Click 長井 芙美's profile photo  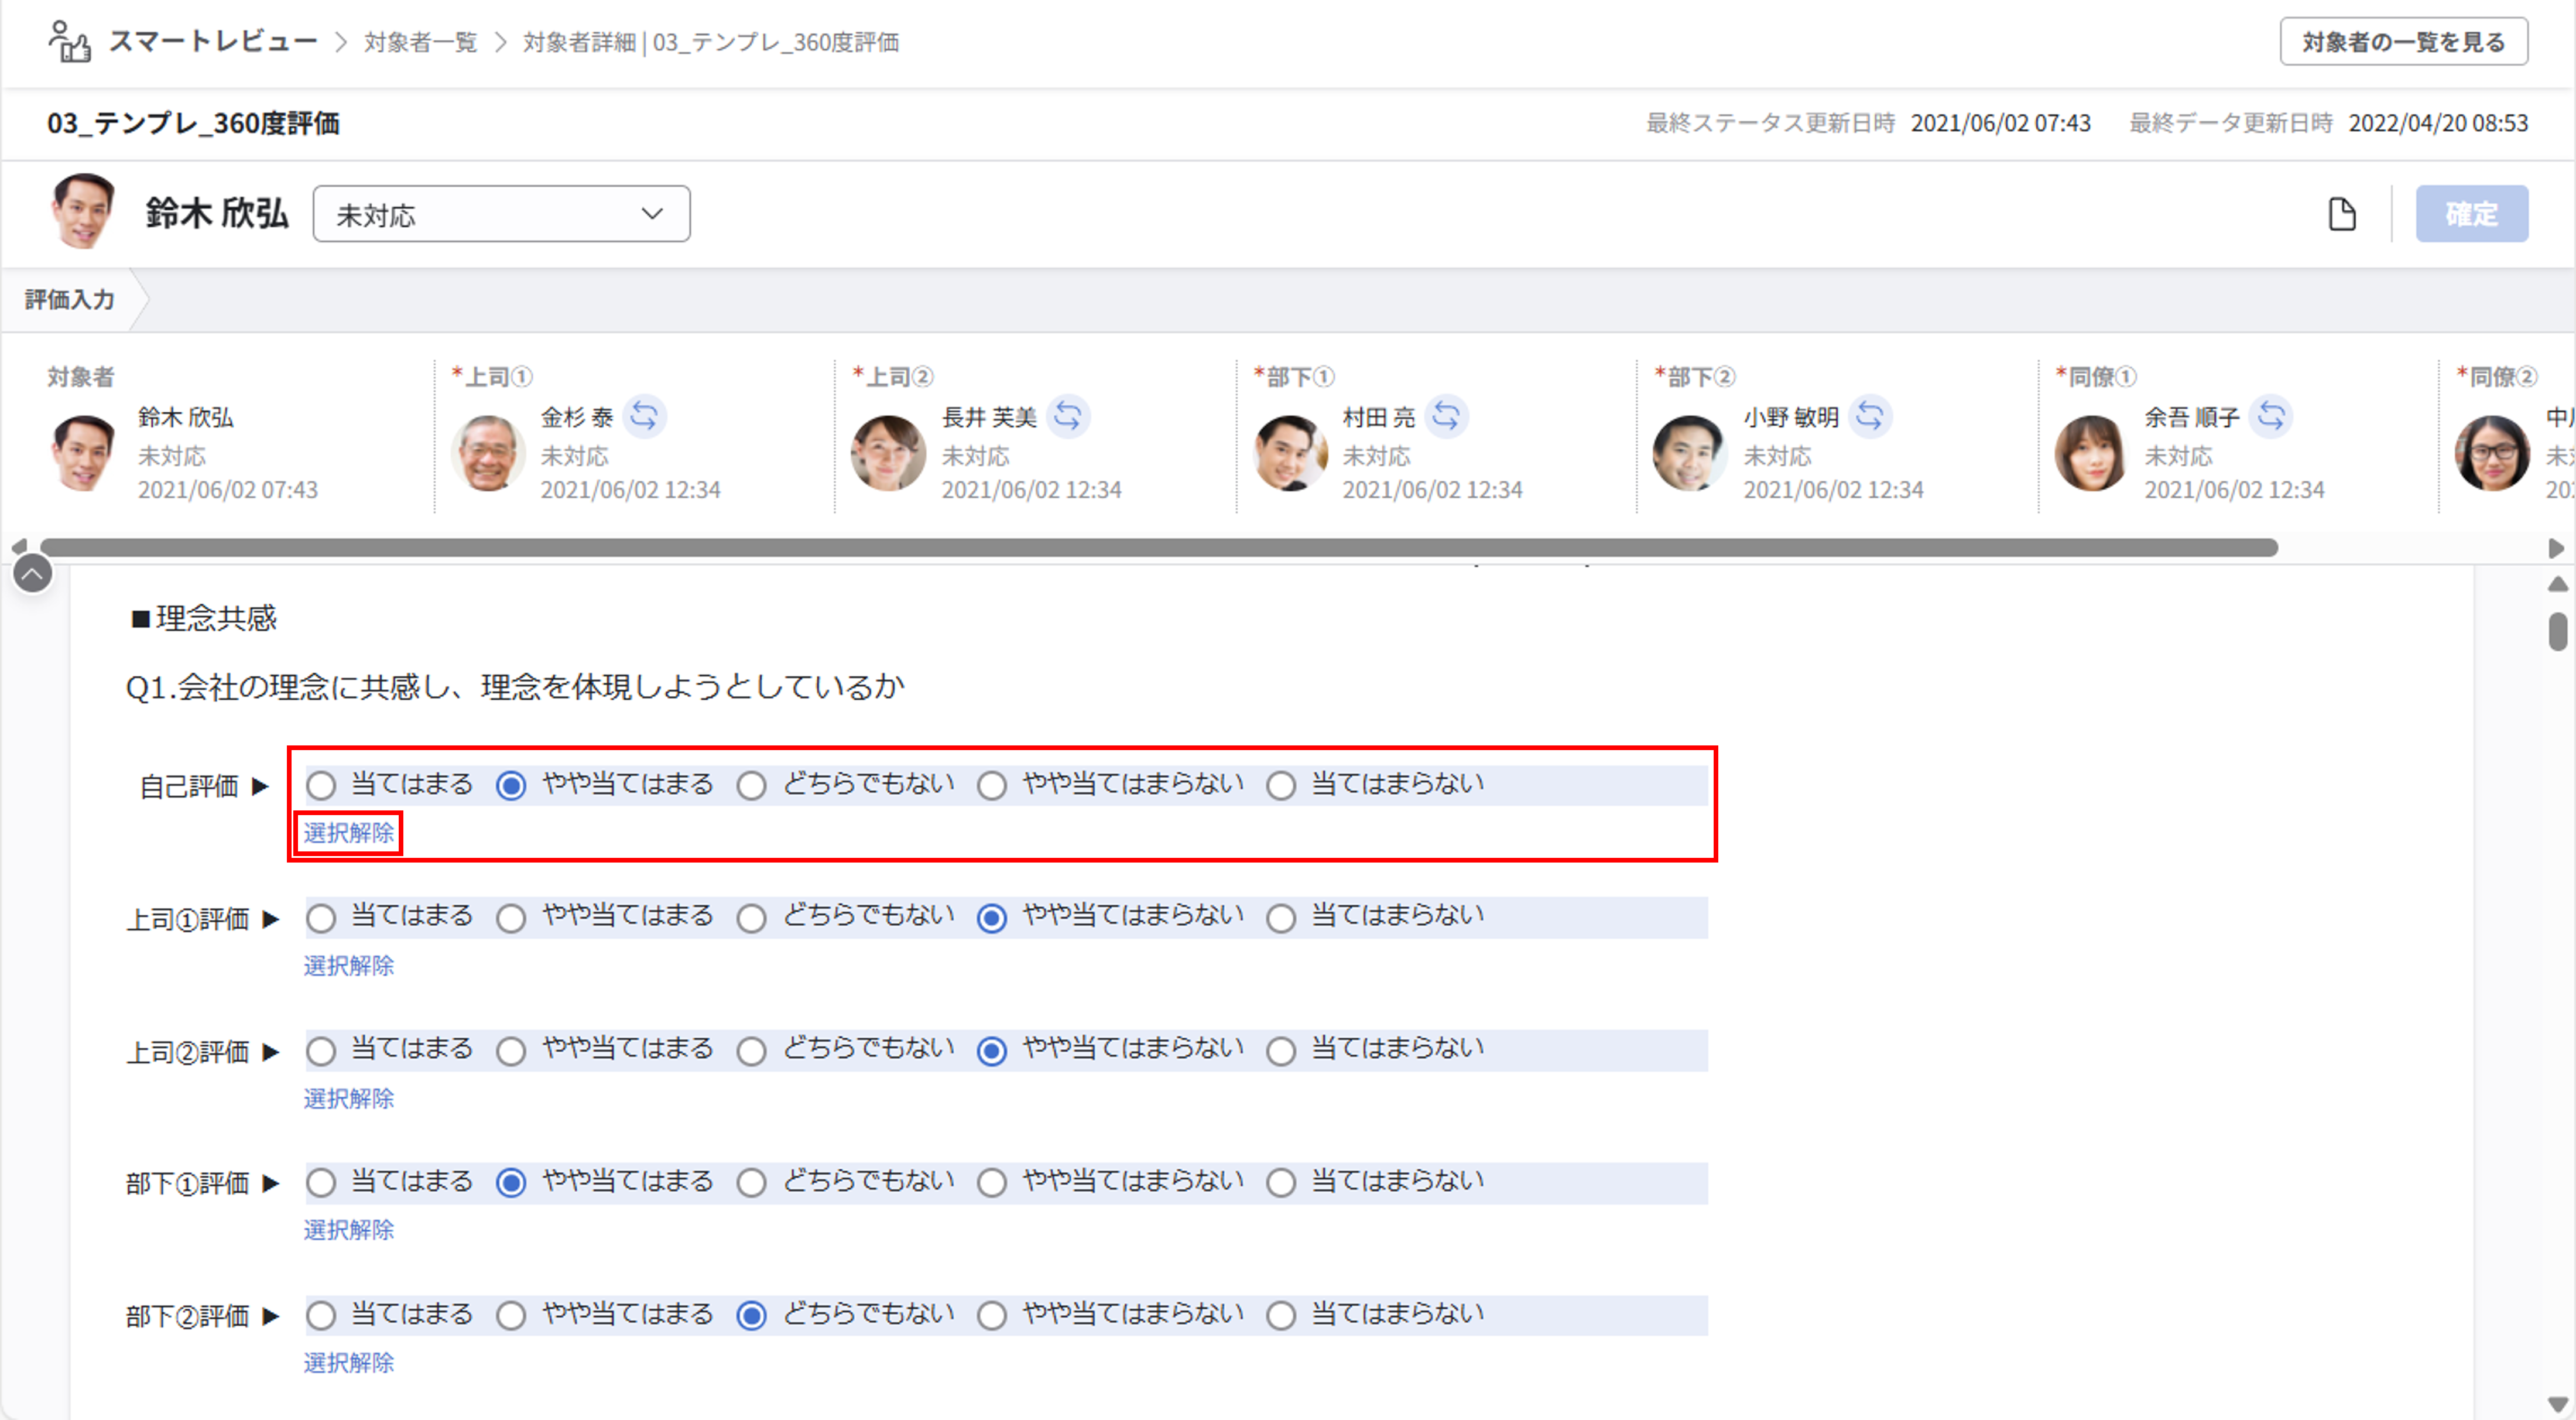tap(887, 453)
